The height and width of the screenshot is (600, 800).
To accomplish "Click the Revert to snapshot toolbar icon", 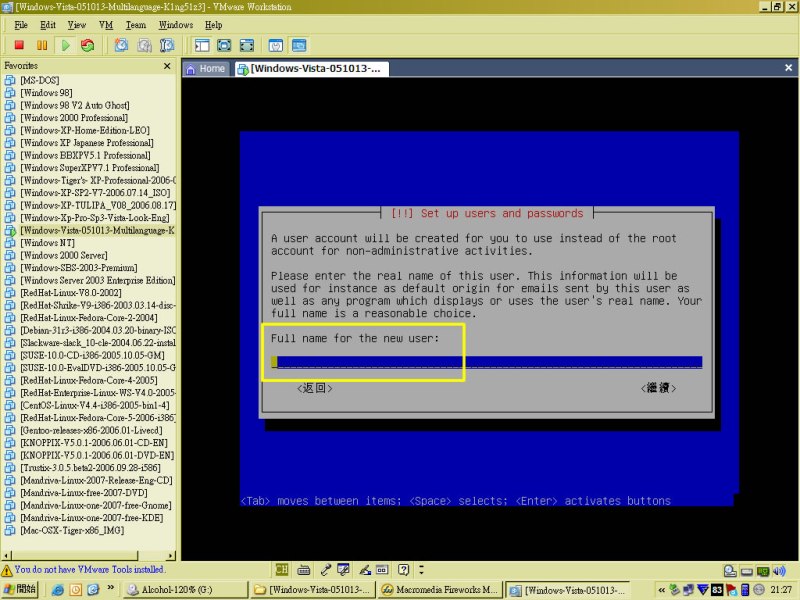I will [144, 45].
